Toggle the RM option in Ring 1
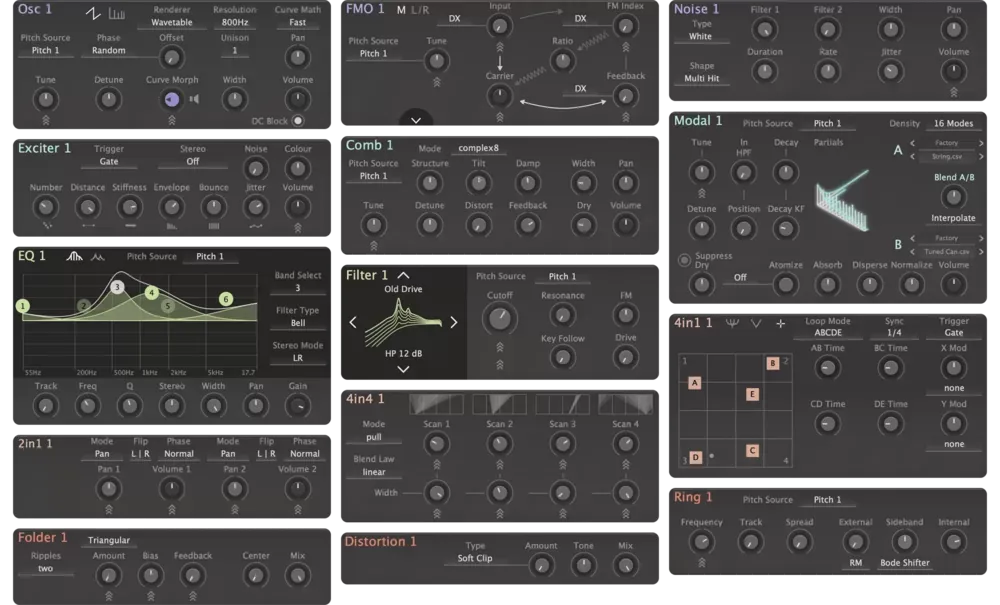The height and width of the screenshot is (605, 1000). pyautogui.click(x=855, y=563)
